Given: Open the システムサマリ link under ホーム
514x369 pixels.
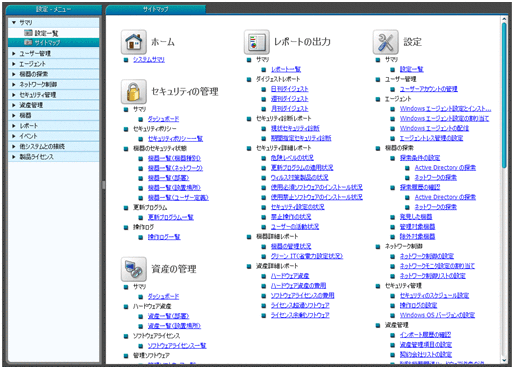Looking at the screenshot, I should tap(149, 60).
